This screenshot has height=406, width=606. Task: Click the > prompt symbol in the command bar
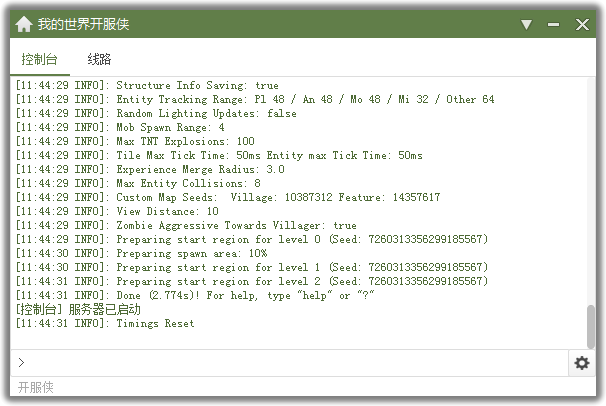point(21,363)
